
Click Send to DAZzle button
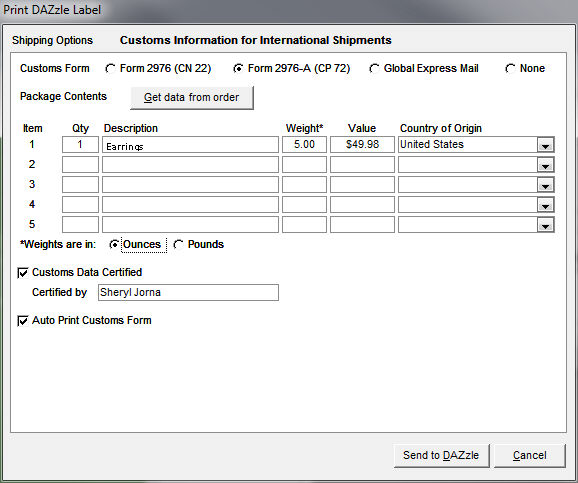441,456
